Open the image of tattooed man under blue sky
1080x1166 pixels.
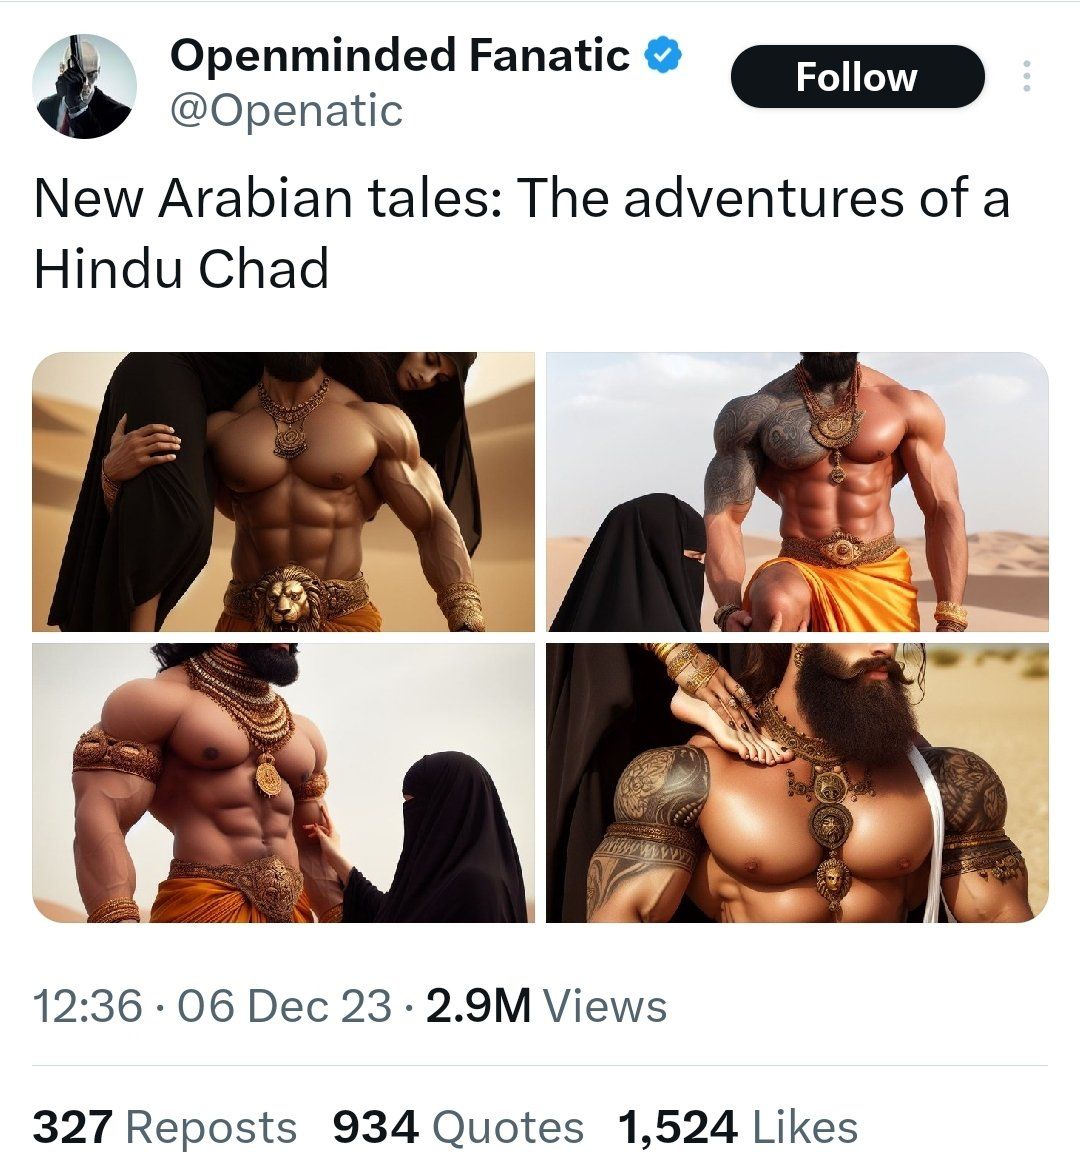(x=797, y=492)
